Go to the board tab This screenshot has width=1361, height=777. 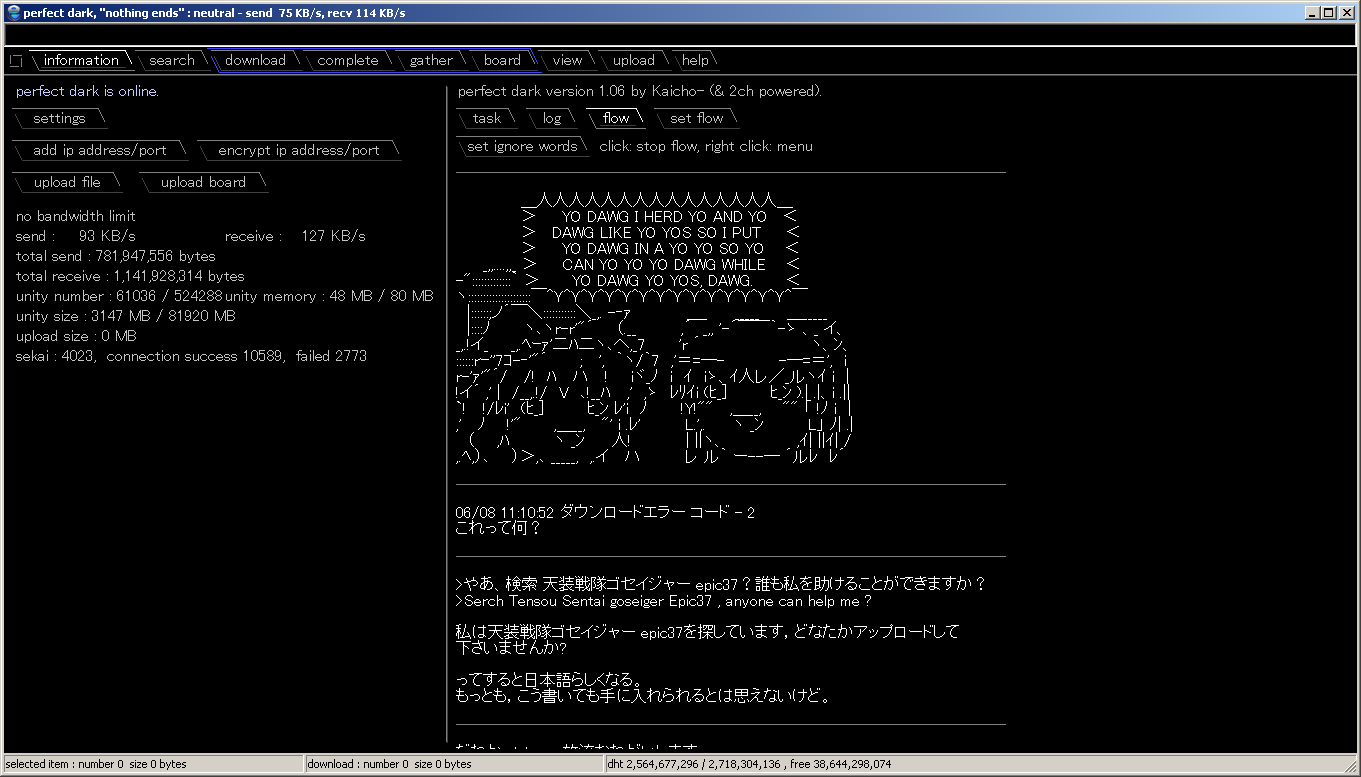click(502, 60)
